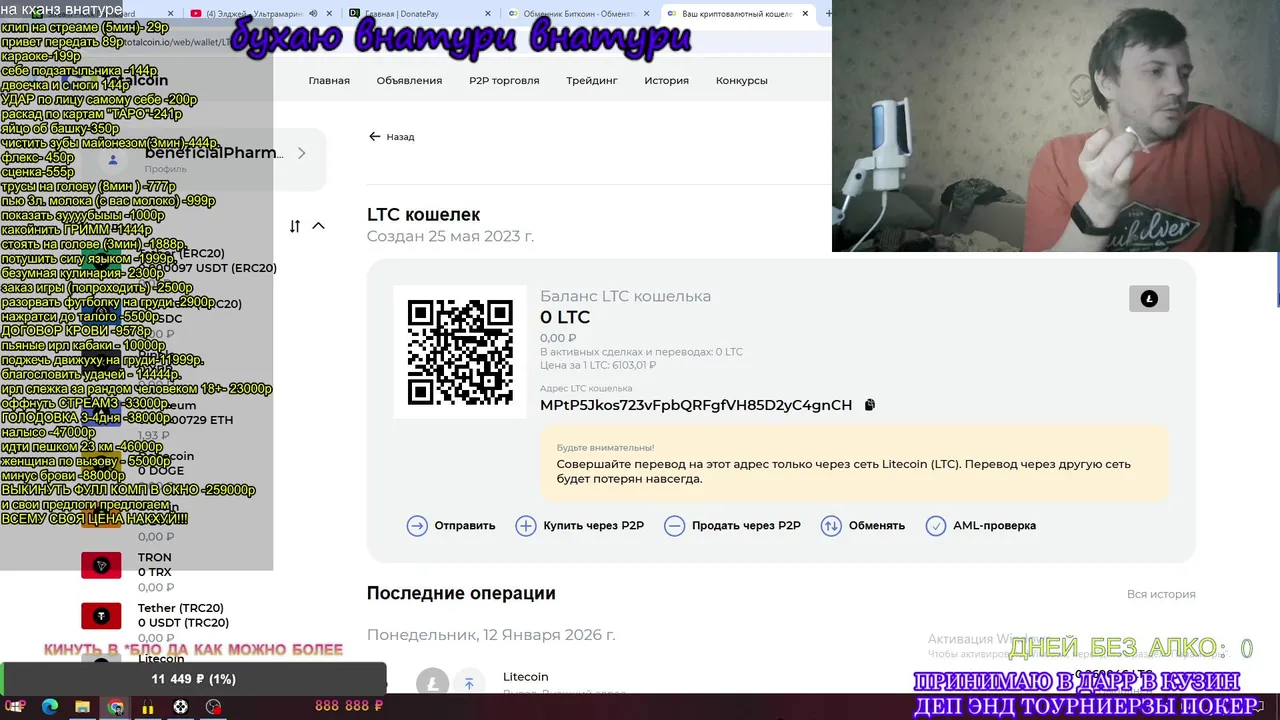Viewport: 1280px width, 720px height.
Task: Choose Купить через P2P
Action: point(579,526)
